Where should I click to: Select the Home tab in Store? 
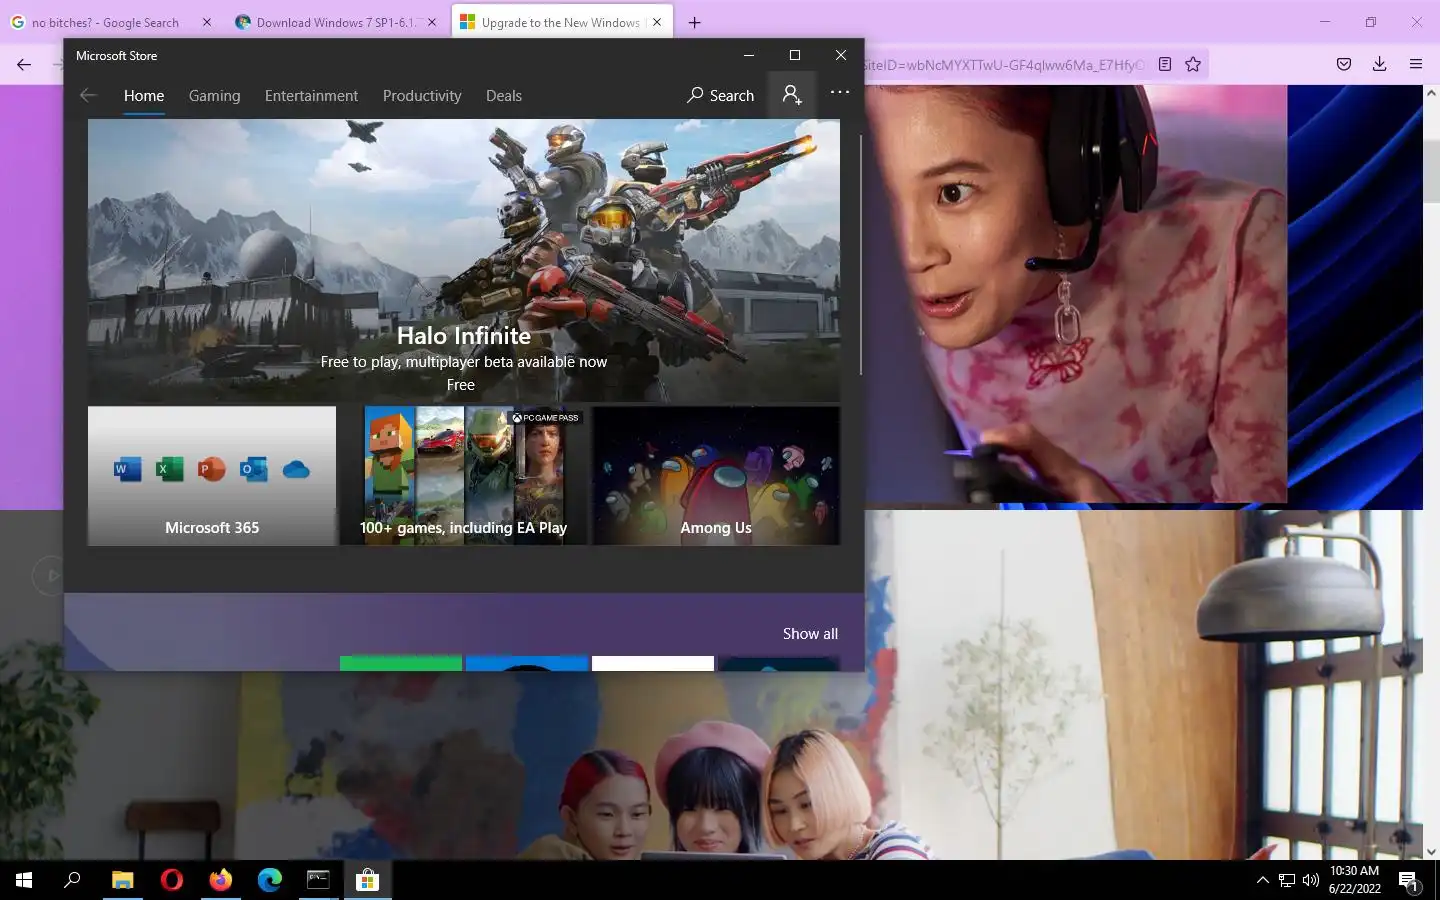coord(144,96)
